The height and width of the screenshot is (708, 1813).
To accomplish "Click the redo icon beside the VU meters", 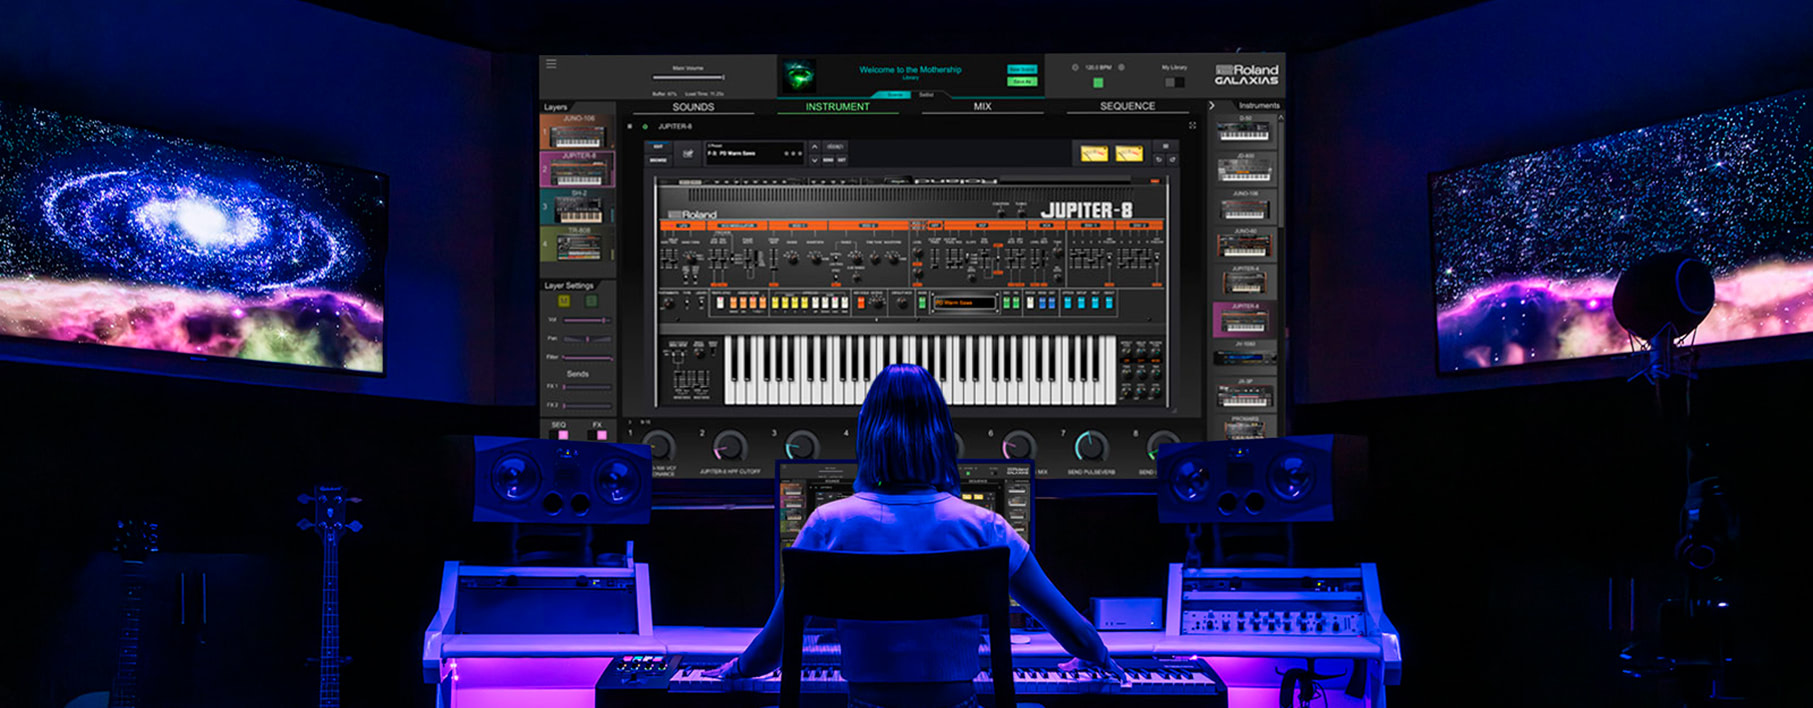I will 1172,160.
